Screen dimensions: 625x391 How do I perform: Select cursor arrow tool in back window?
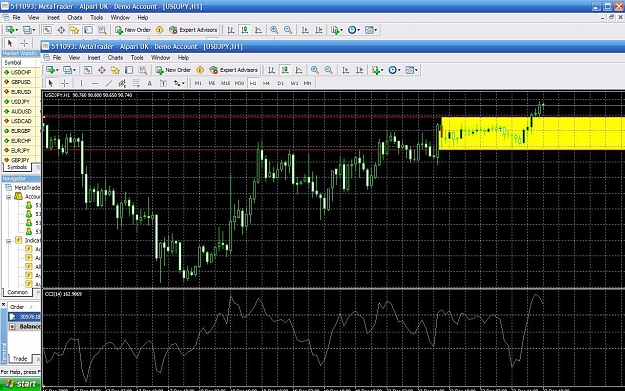point(10,43)
